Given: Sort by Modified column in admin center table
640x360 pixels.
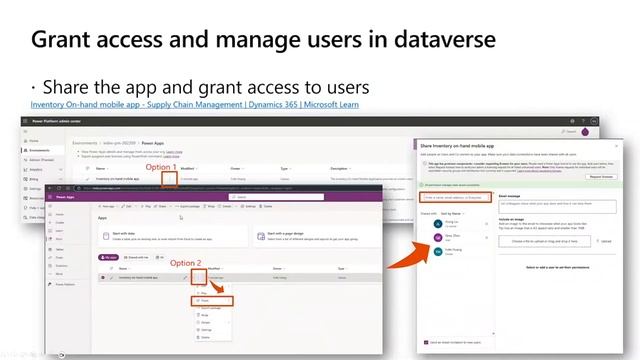Looking at the screenshot, I should point(189,169).
